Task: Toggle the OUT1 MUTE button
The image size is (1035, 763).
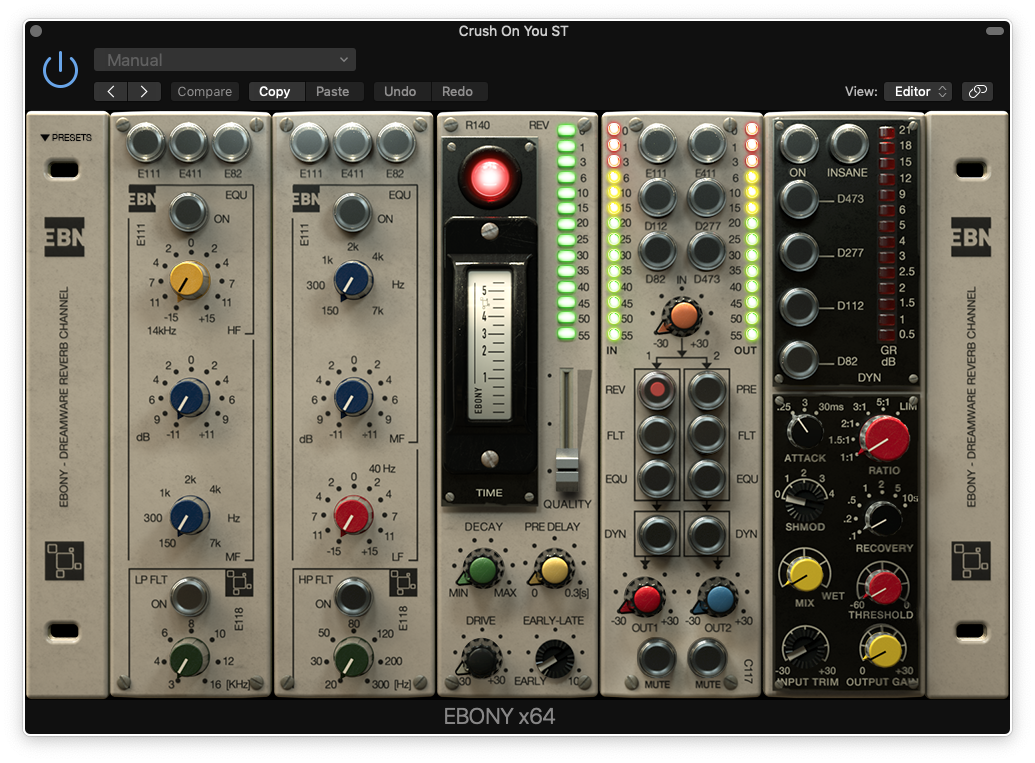Action: click(x=657, y=657)
